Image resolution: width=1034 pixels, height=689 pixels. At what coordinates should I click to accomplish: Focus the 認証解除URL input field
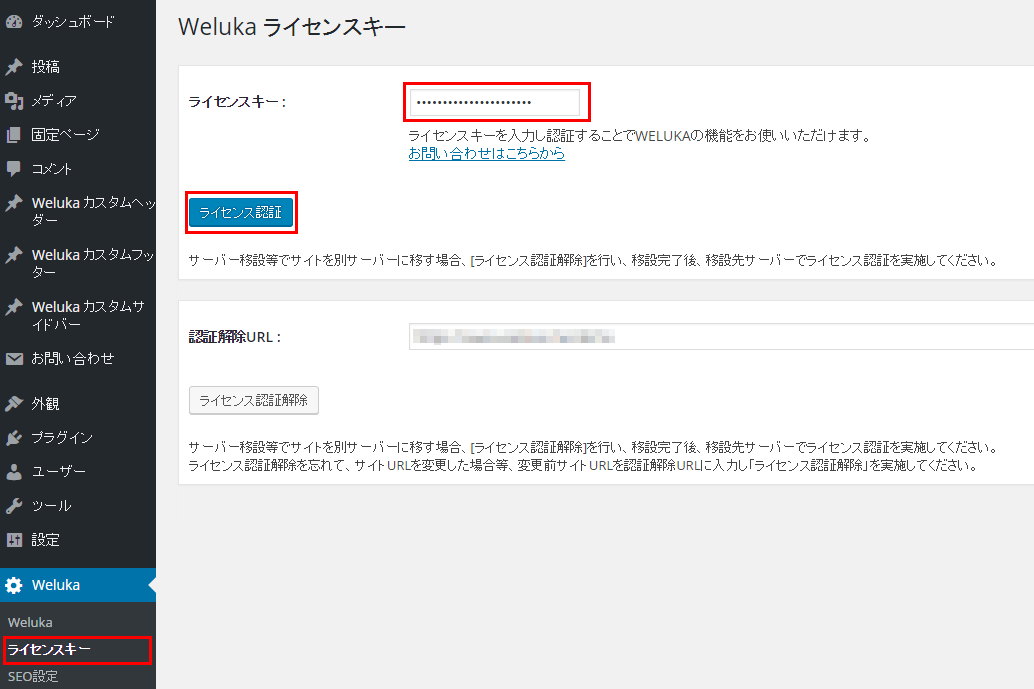click(x=721, y=337)
